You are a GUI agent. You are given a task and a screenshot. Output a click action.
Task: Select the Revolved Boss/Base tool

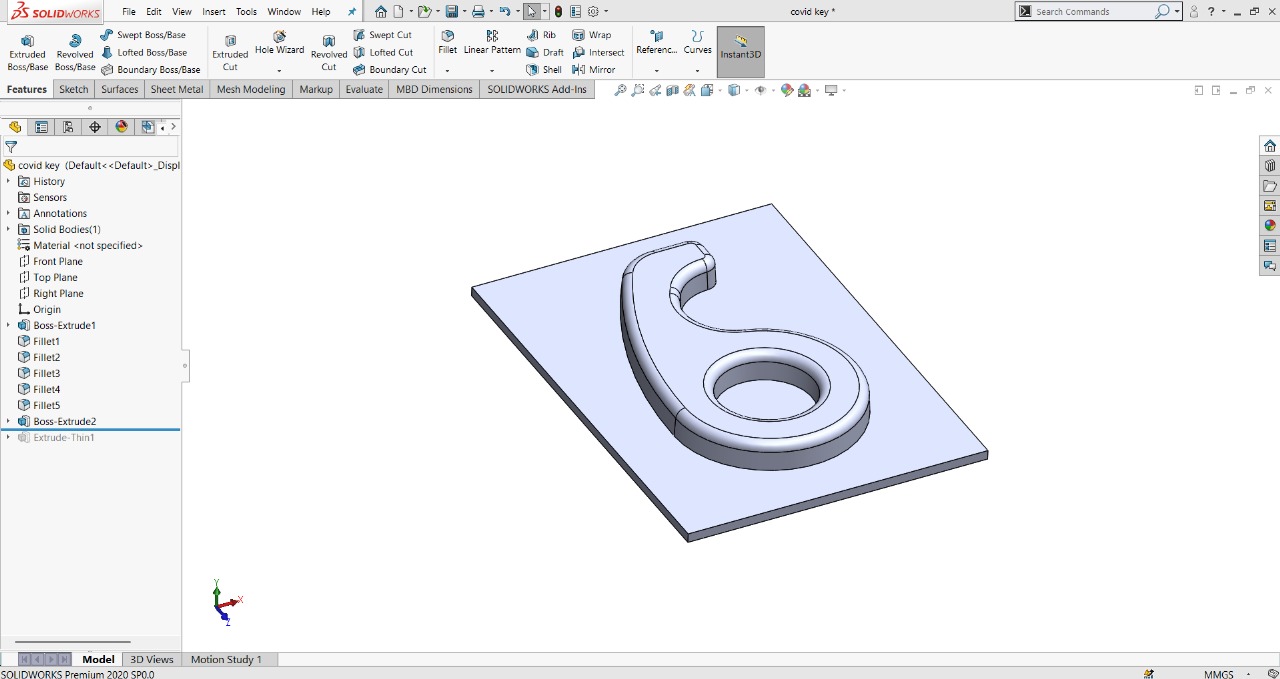click(x=75, y=53)
